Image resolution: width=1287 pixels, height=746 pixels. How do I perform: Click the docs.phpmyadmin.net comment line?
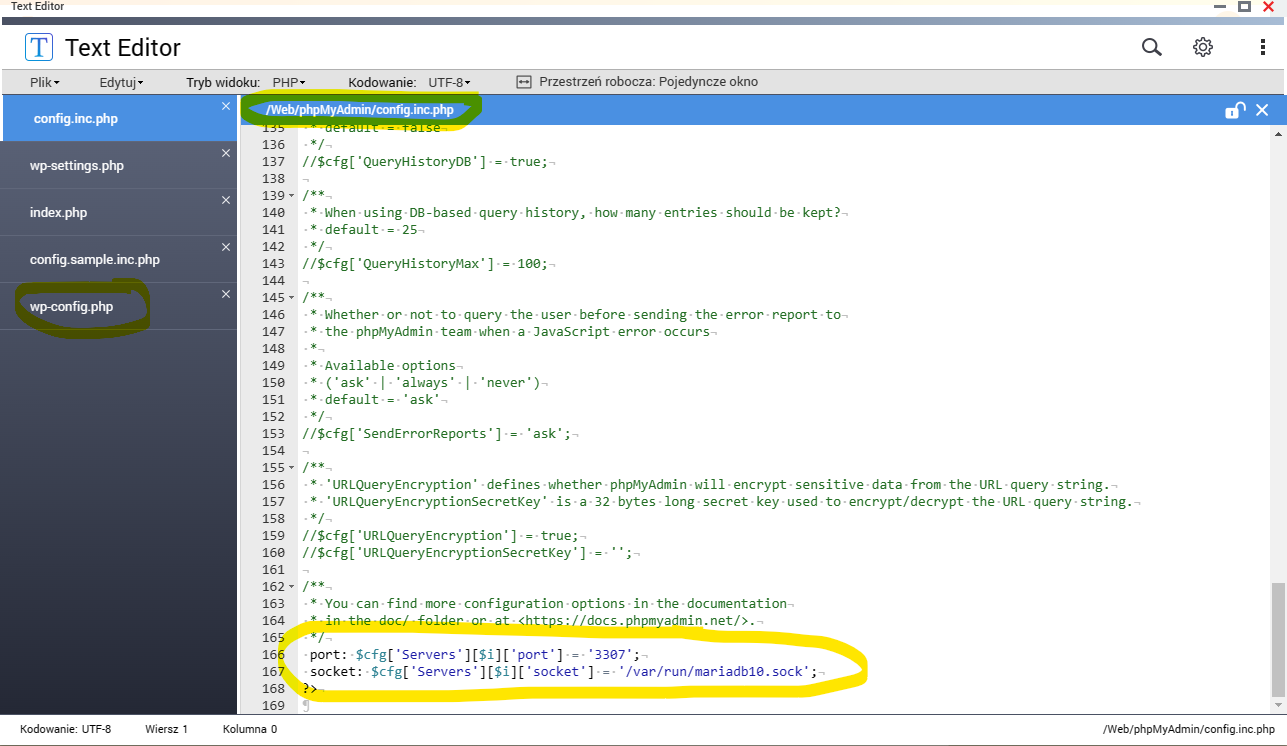click(535, 621)
